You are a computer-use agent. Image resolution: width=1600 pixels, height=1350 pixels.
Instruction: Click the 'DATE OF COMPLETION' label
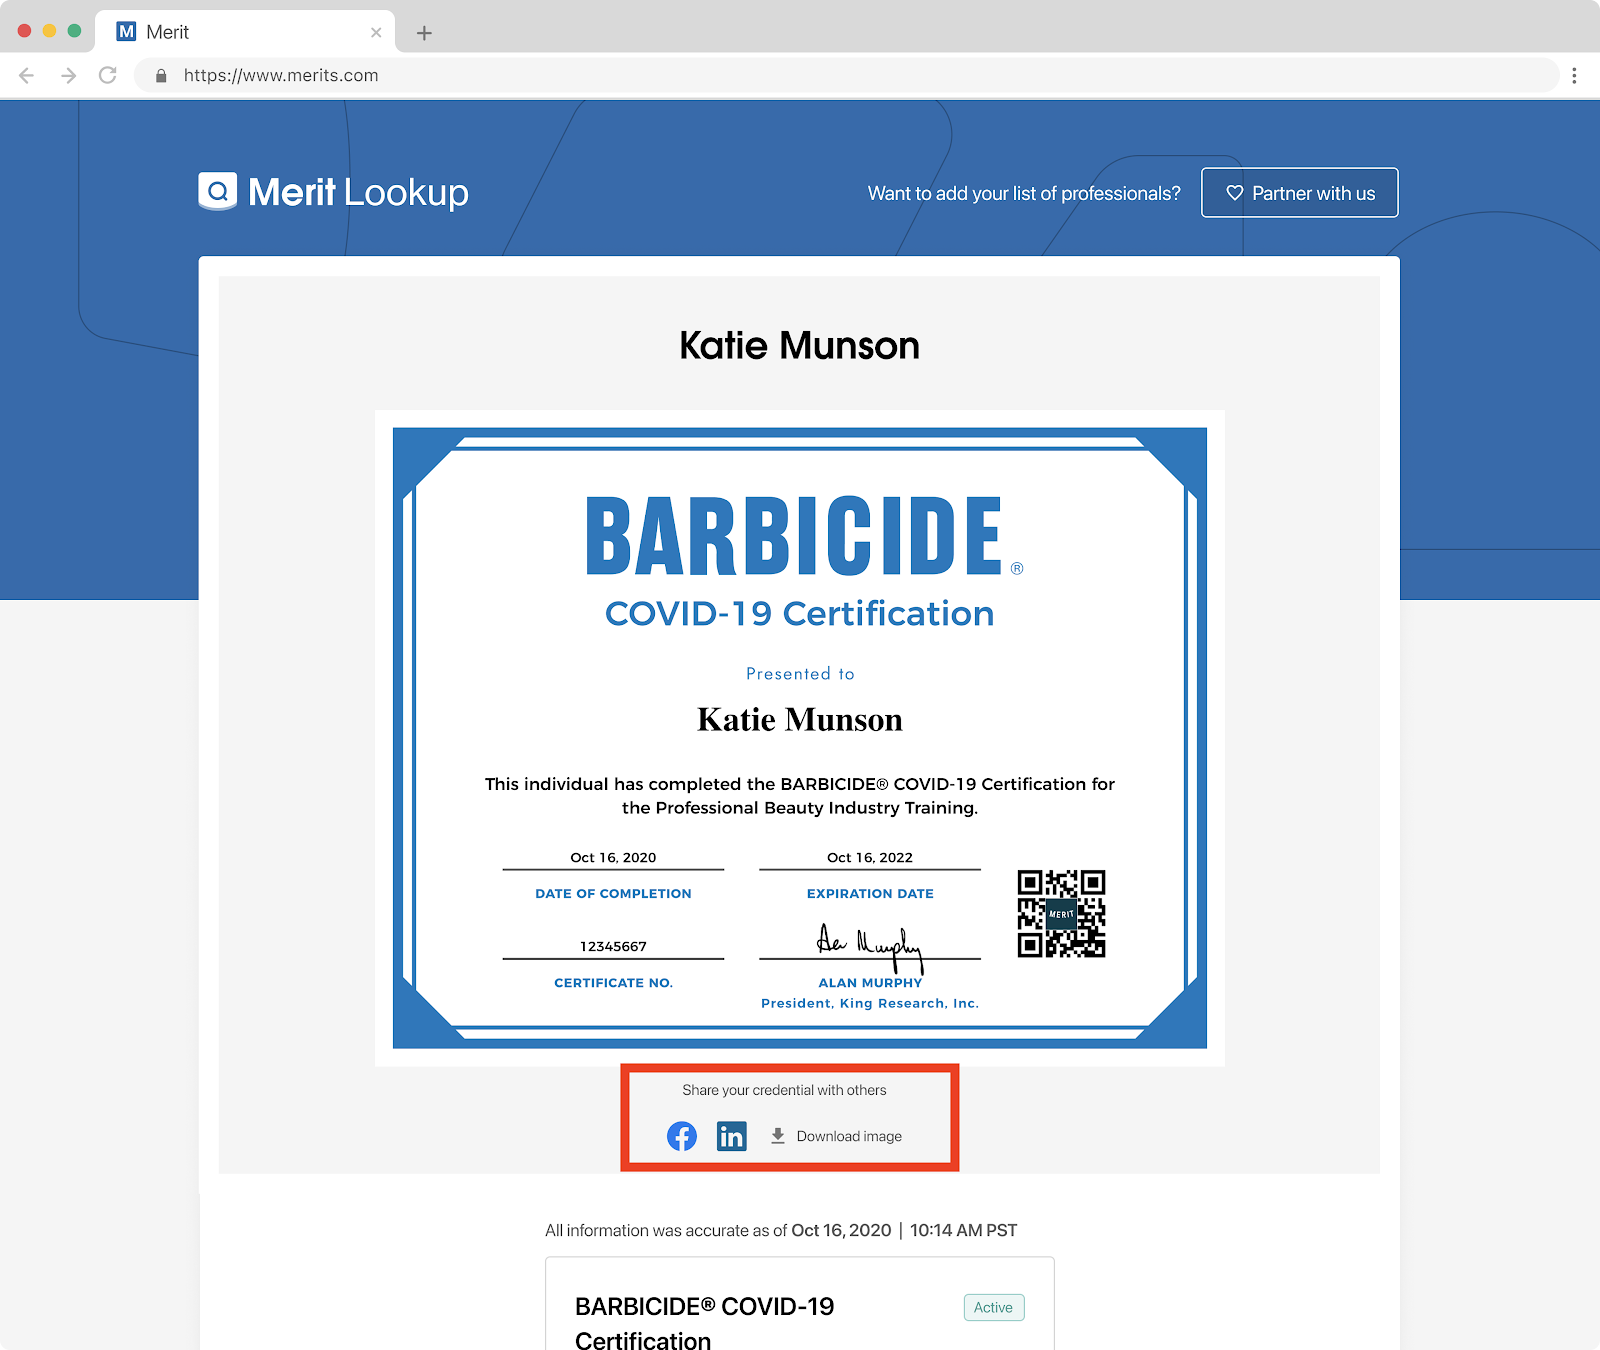(613, 893)
